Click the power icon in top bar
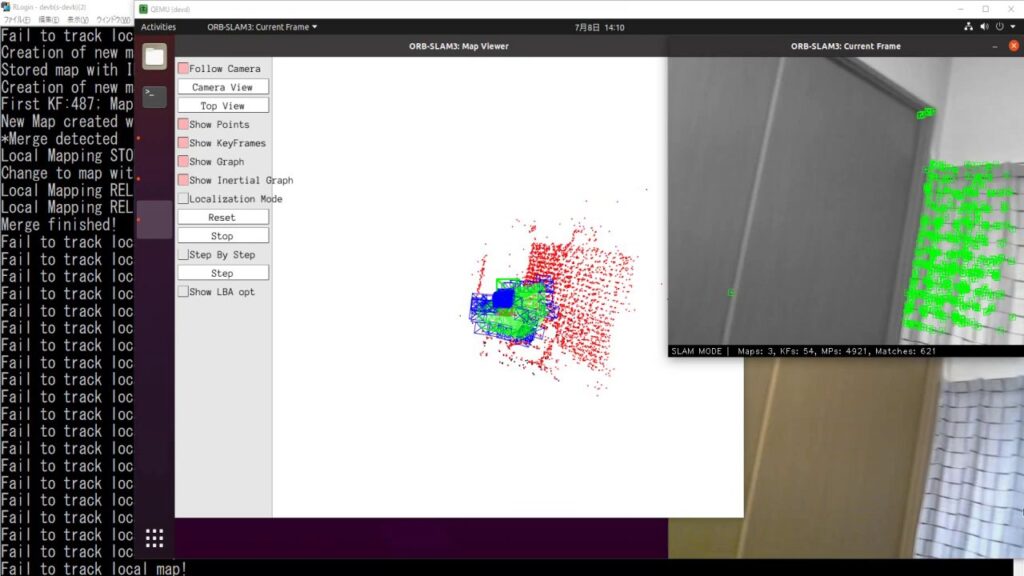Screen dimensions: 1024x576 [x=1000, y=27]
